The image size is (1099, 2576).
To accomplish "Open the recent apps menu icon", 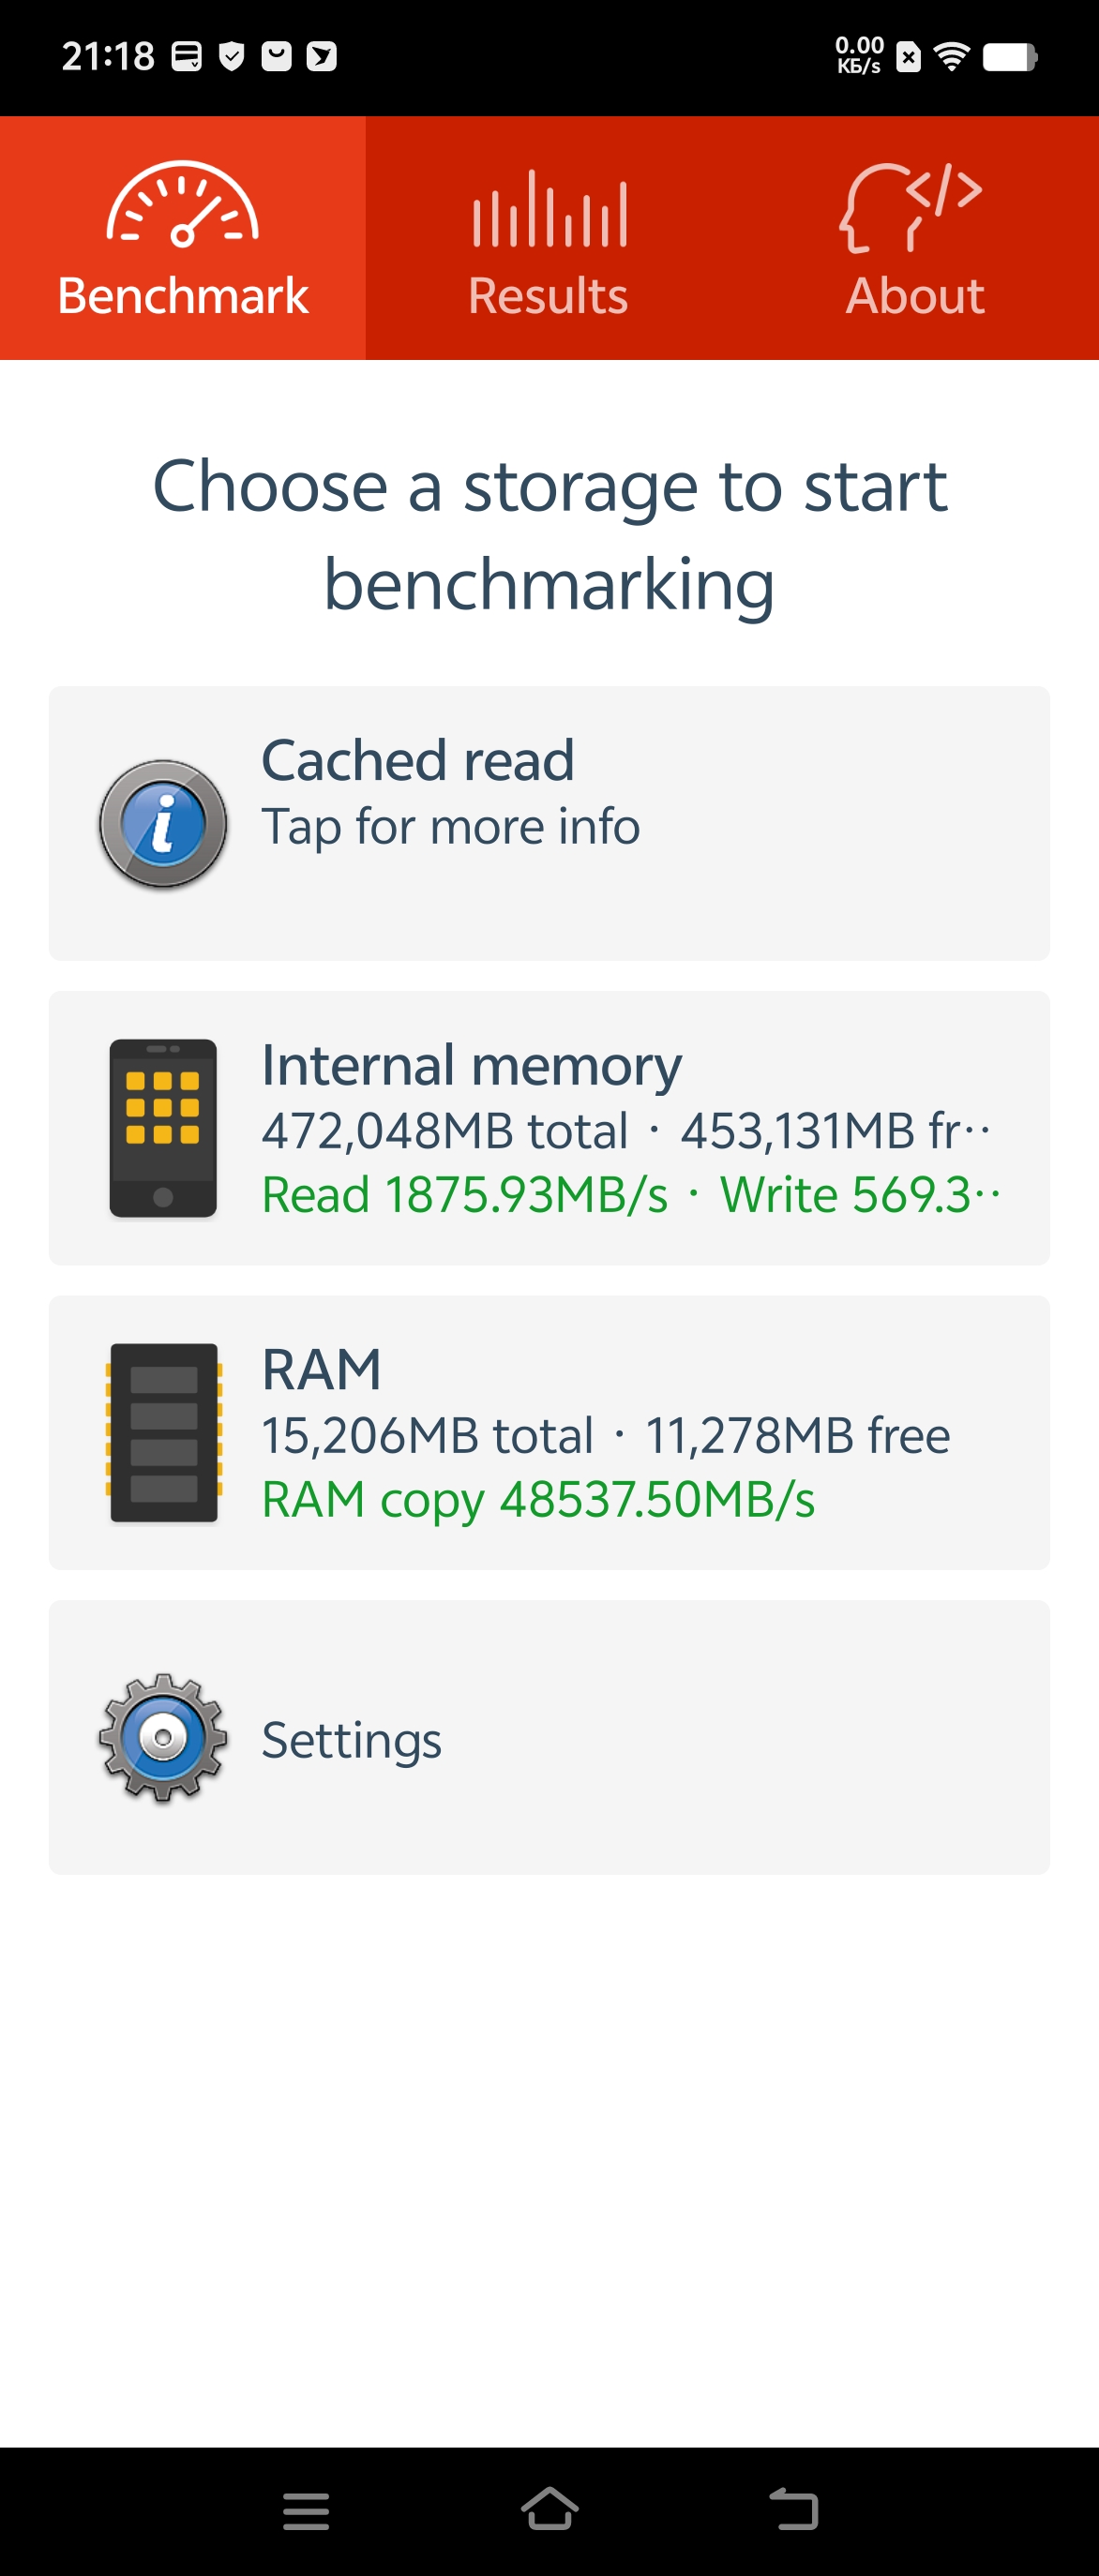I will click(306, 2510).
